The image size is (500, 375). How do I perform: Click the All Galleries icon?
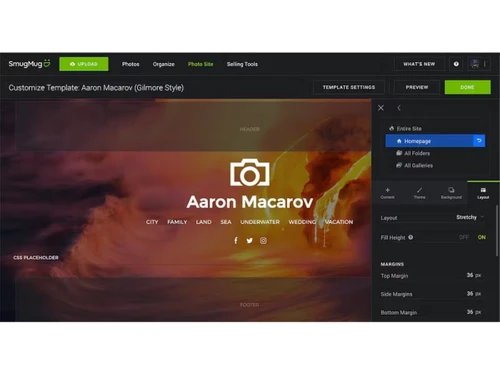(399, 165)
